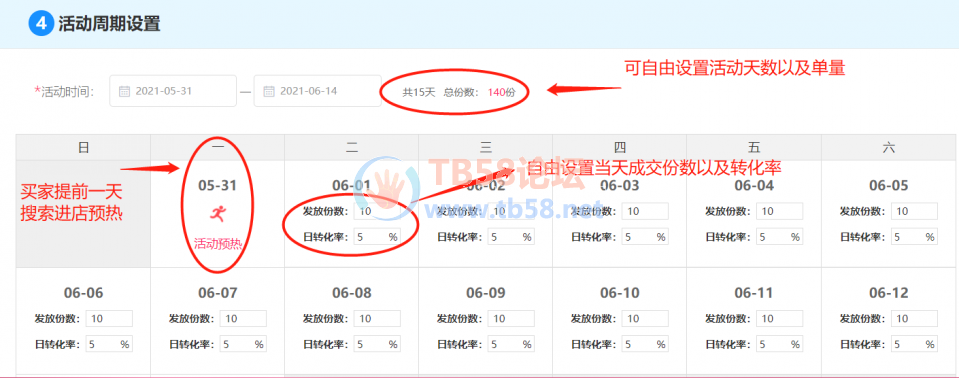Click the 06-12 date label
Screen dimensions: 959x378
889,293
